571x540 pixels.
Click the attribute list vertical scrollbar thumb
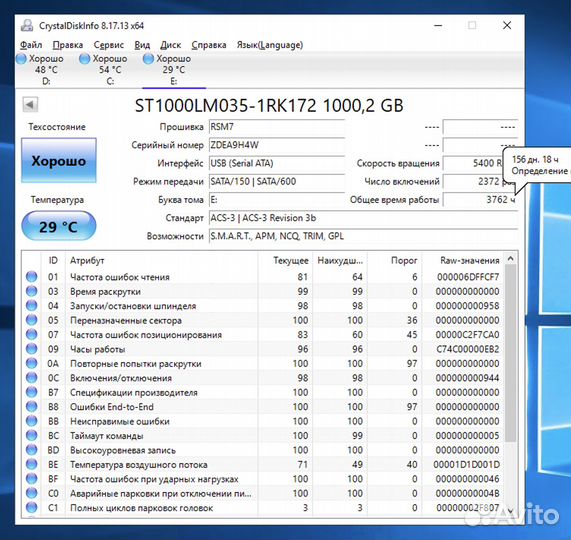click(511, 353)
